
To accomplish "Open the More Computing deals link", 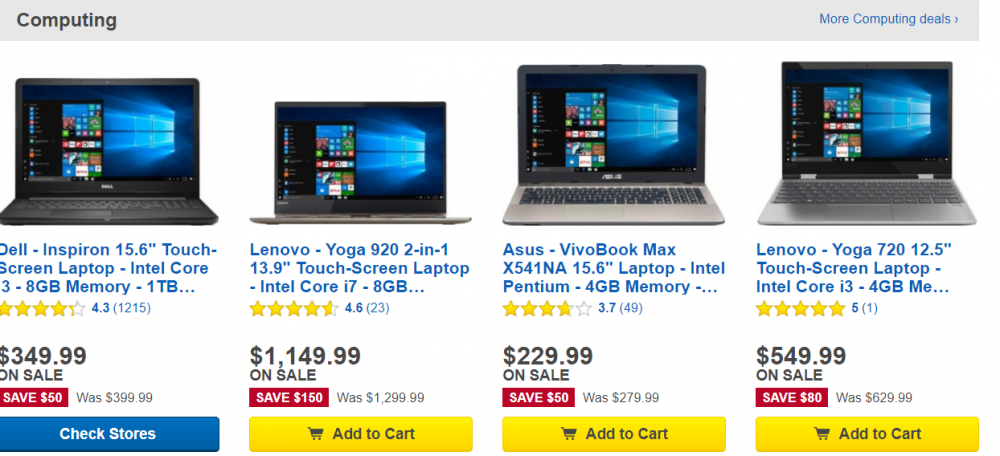I will coord(888,19).
